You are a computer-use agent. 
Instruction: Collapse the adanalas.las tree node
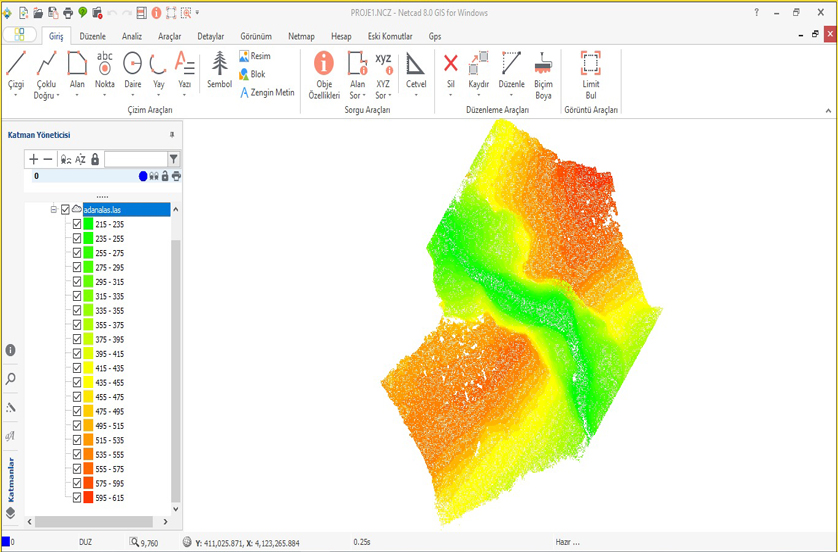pyautogui.click(x=54, y=210)
